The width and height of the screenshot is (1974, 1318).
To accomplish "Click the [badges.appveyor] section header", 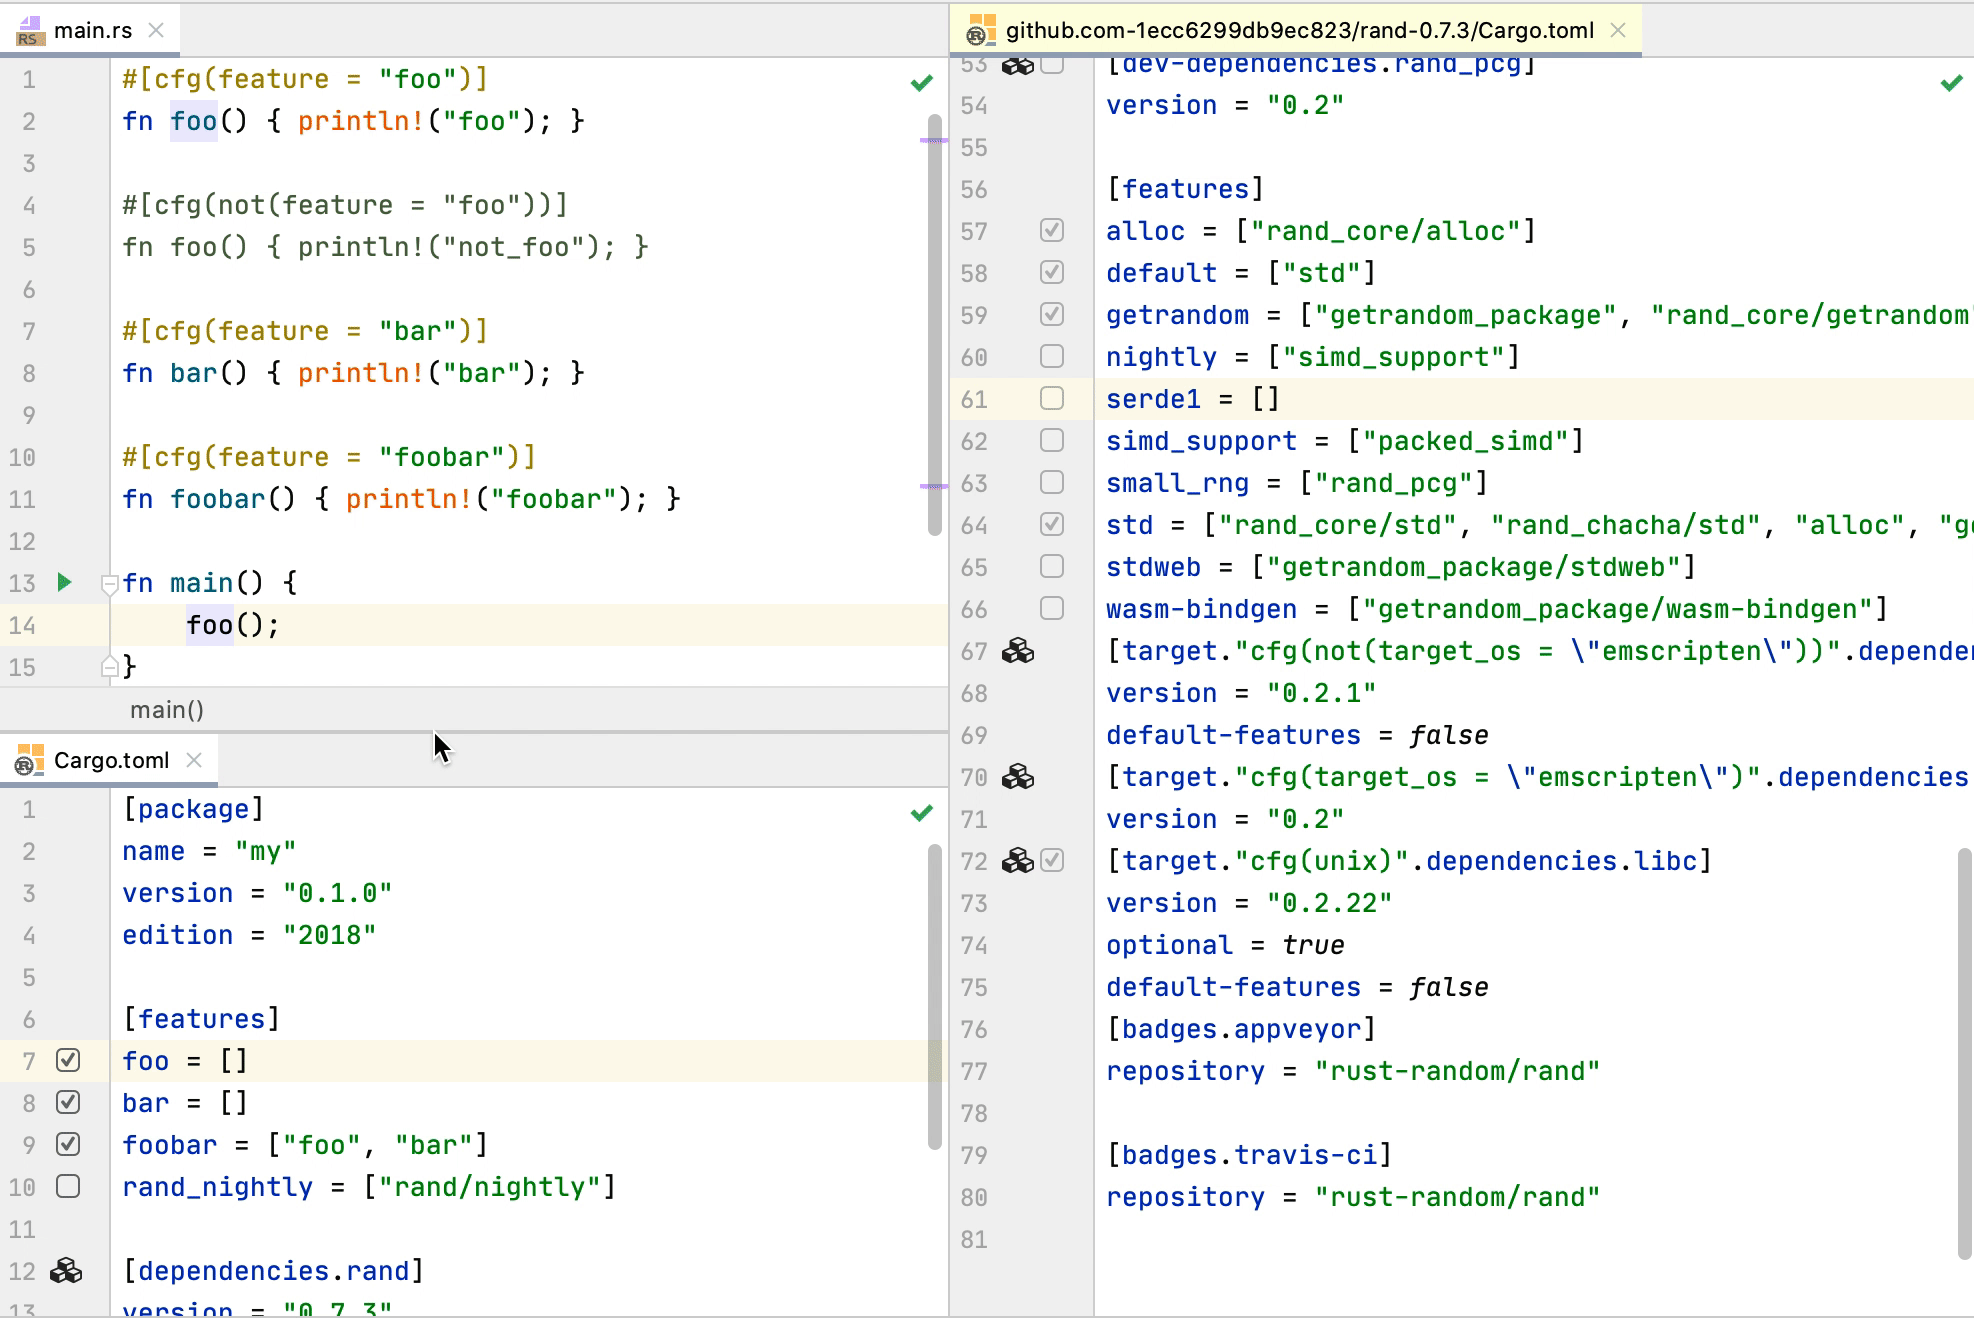I will (x=1241, y=1029).
